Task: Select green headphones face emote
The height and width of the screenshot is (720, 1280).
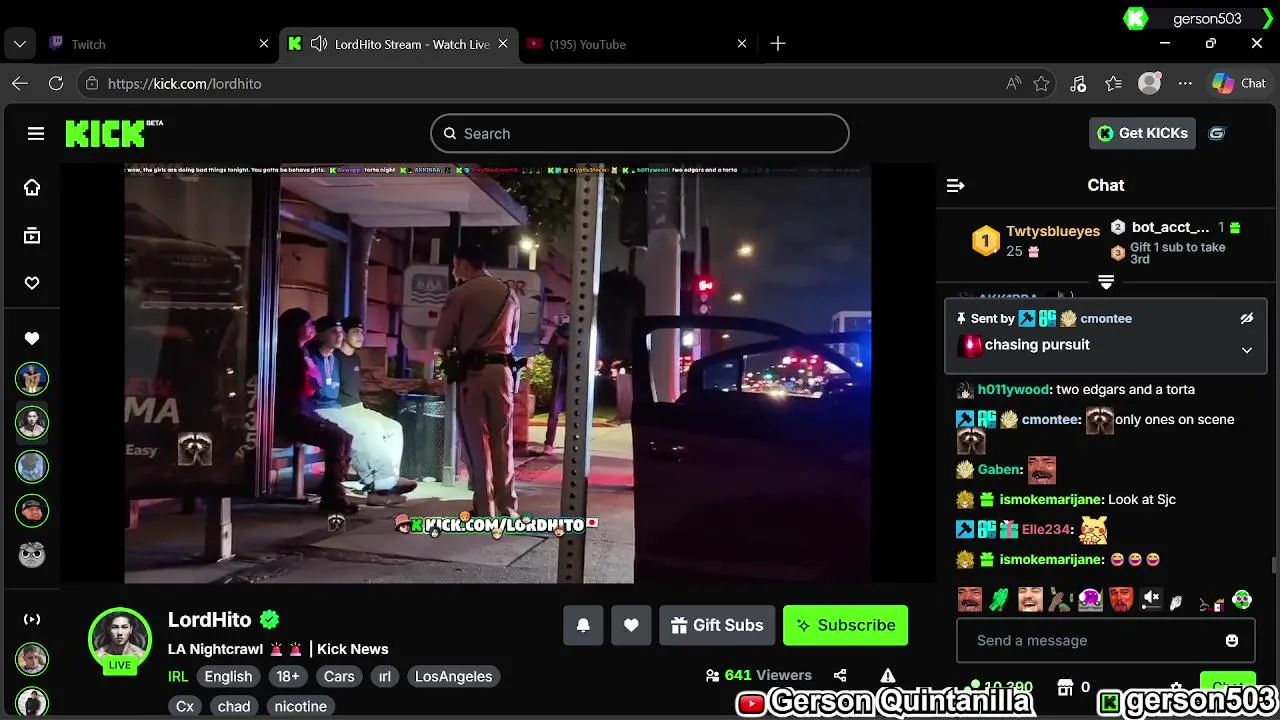Action: tap(1242, 600)
